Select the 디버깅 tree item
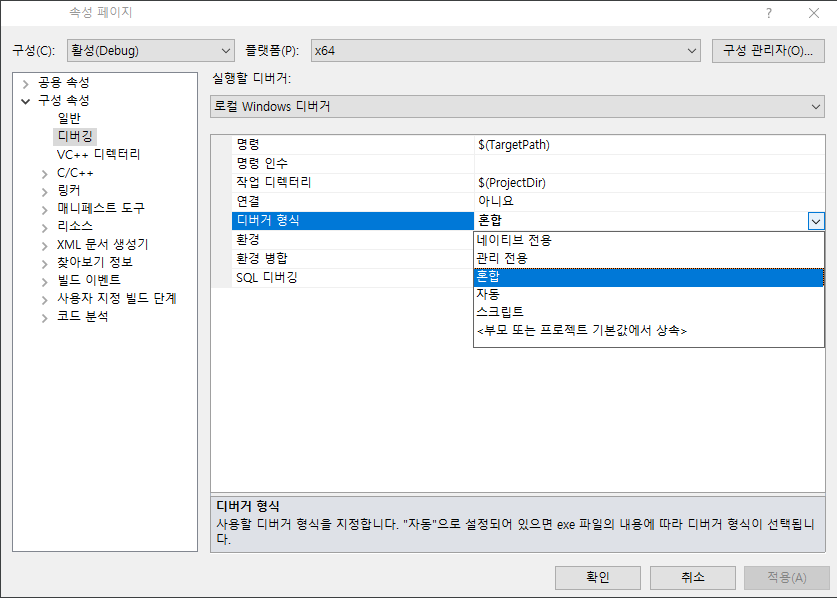The image size is (837, 598). point(75,136)
